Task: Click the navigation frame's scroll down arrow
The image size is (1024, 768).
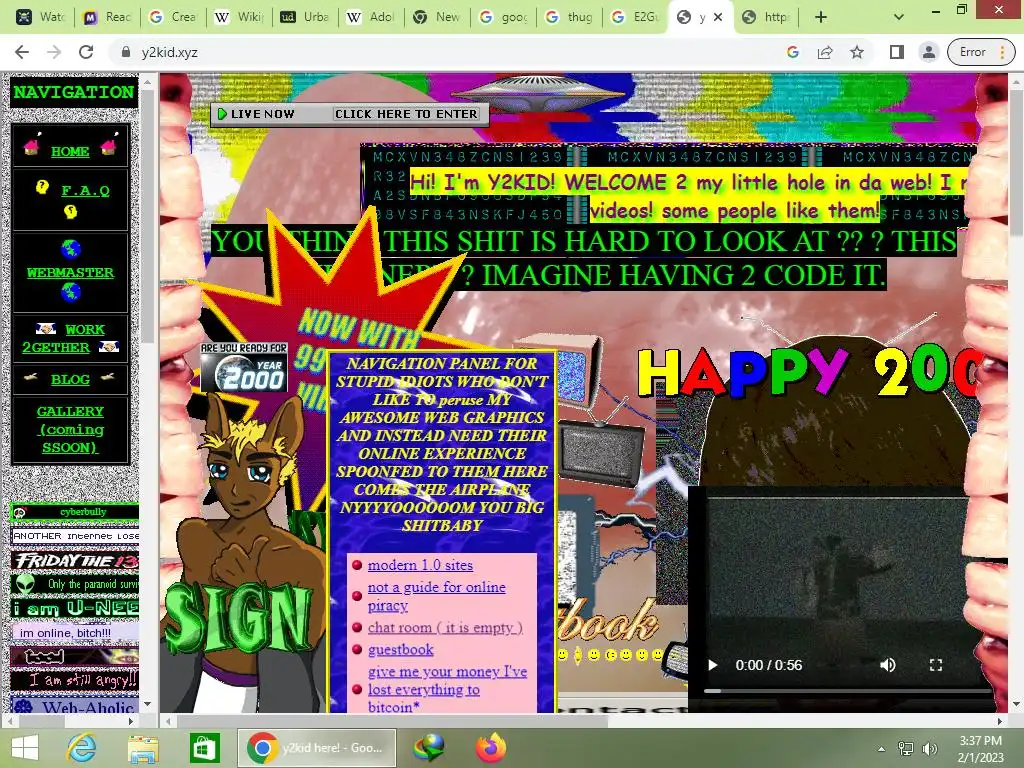Action: (x=148, y=704)
